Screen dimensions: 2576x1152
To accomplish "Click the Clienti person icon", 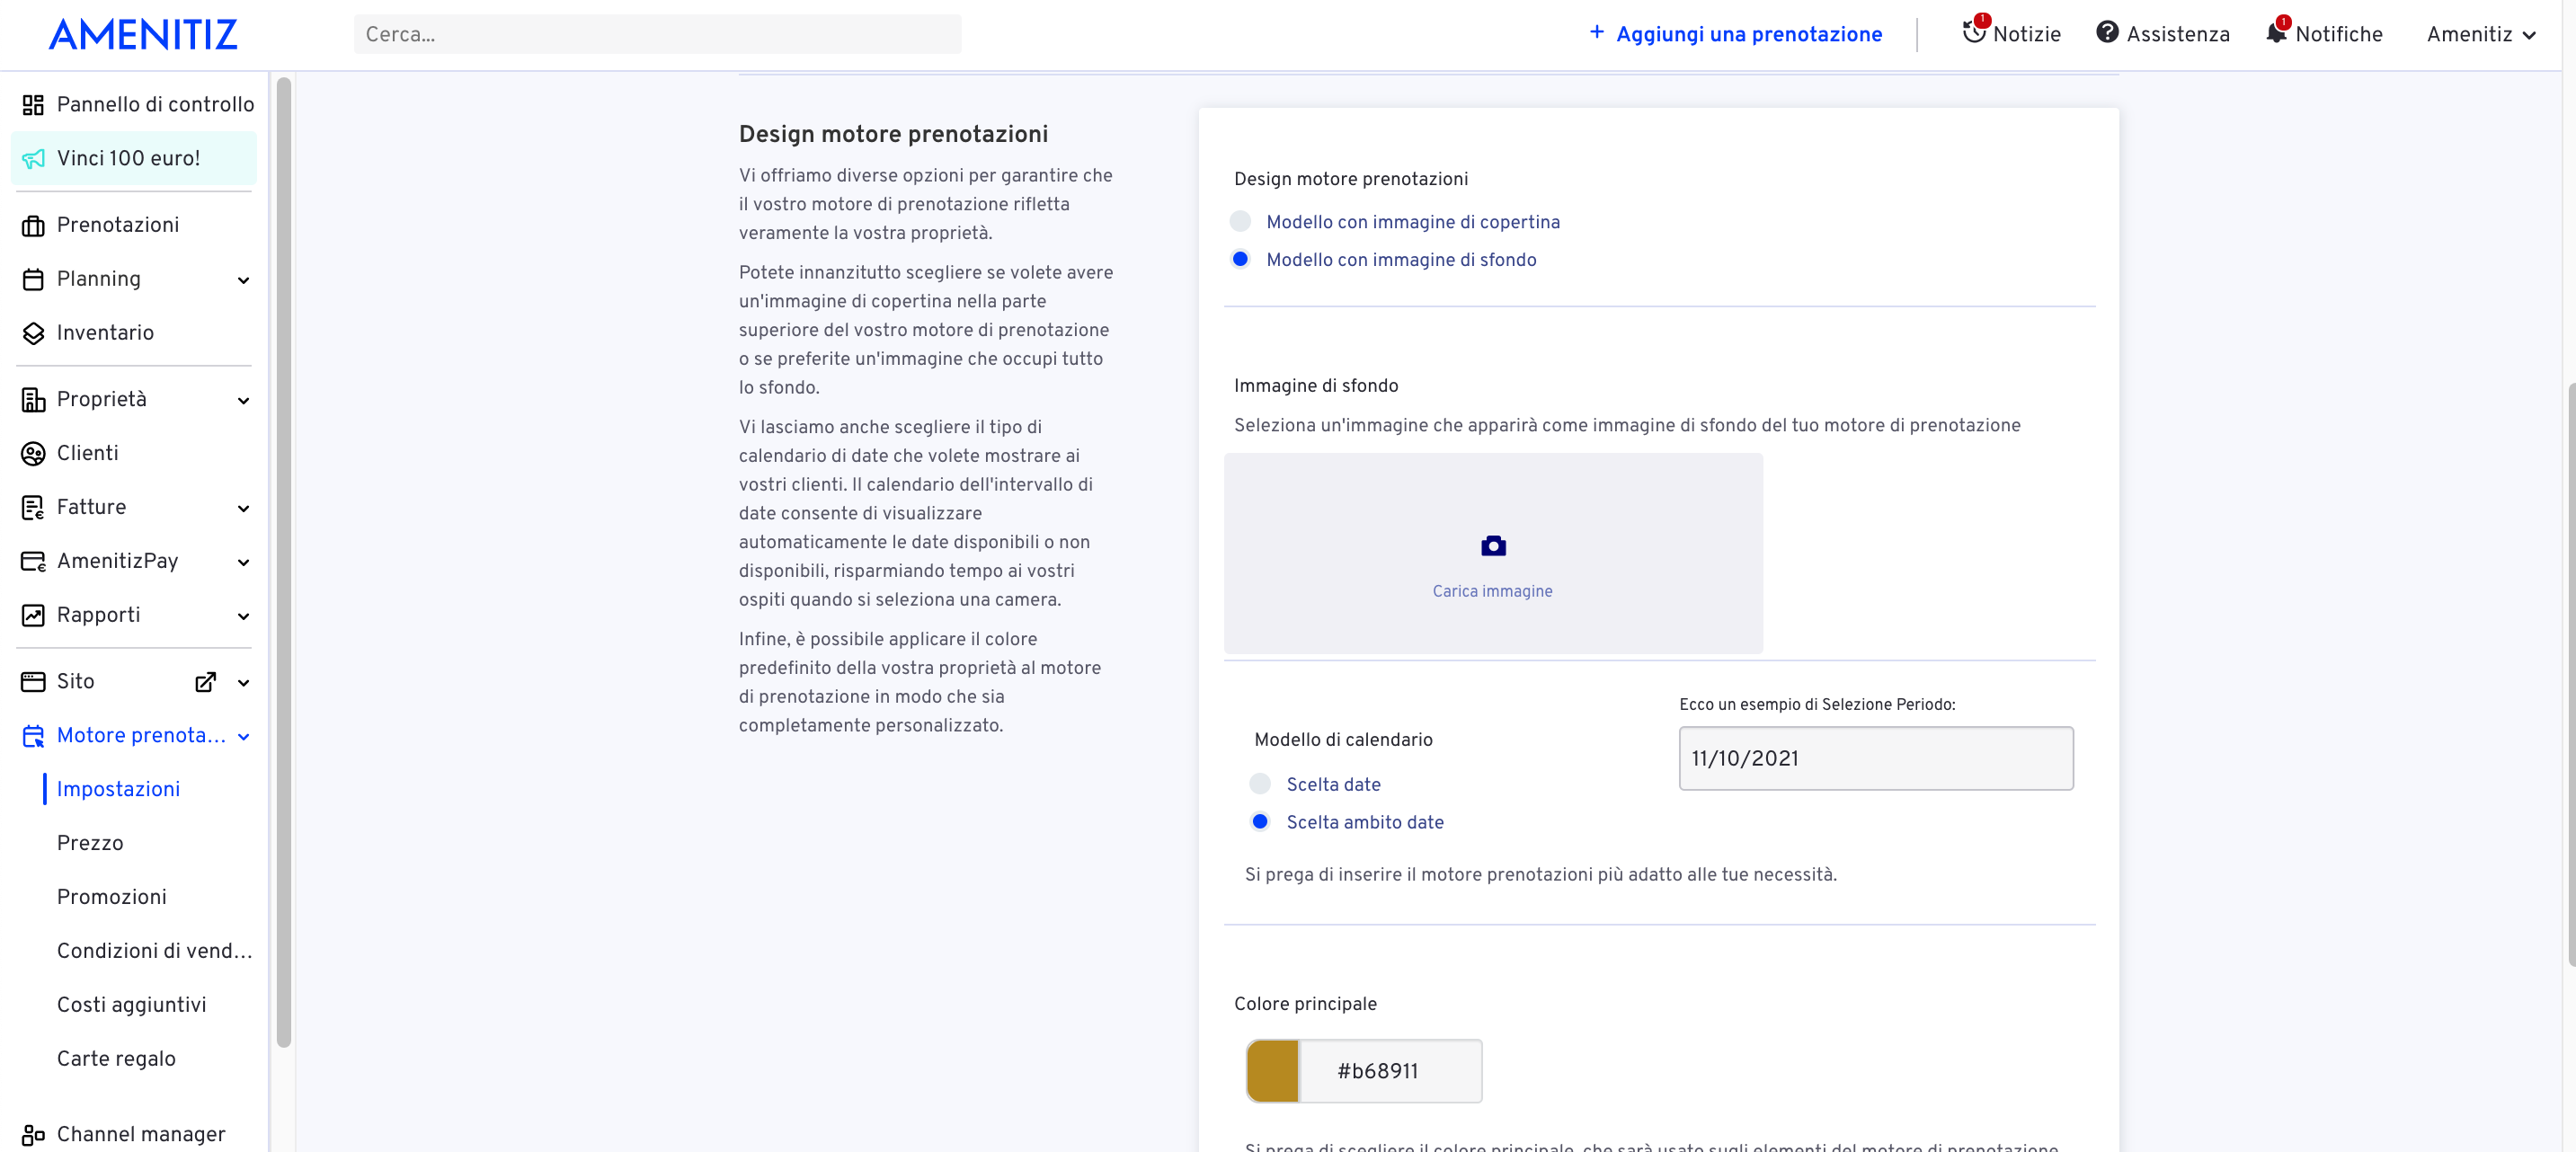I will click(x=33, y=454).
